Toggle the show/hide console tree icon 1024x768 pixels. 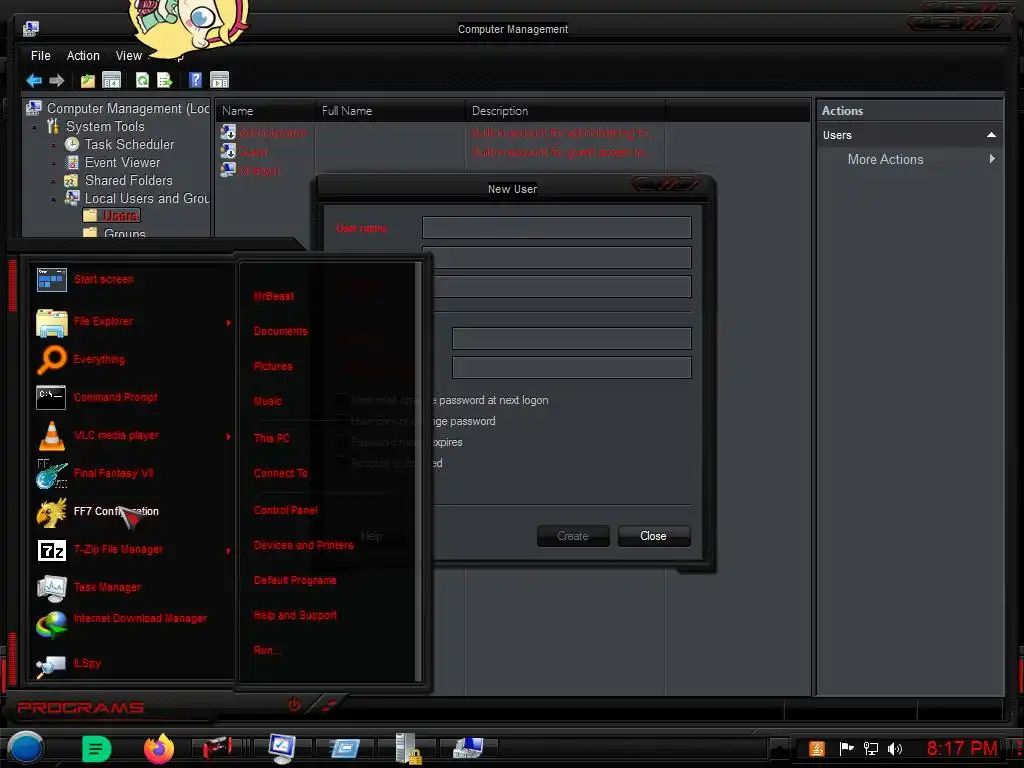(112, 80)
